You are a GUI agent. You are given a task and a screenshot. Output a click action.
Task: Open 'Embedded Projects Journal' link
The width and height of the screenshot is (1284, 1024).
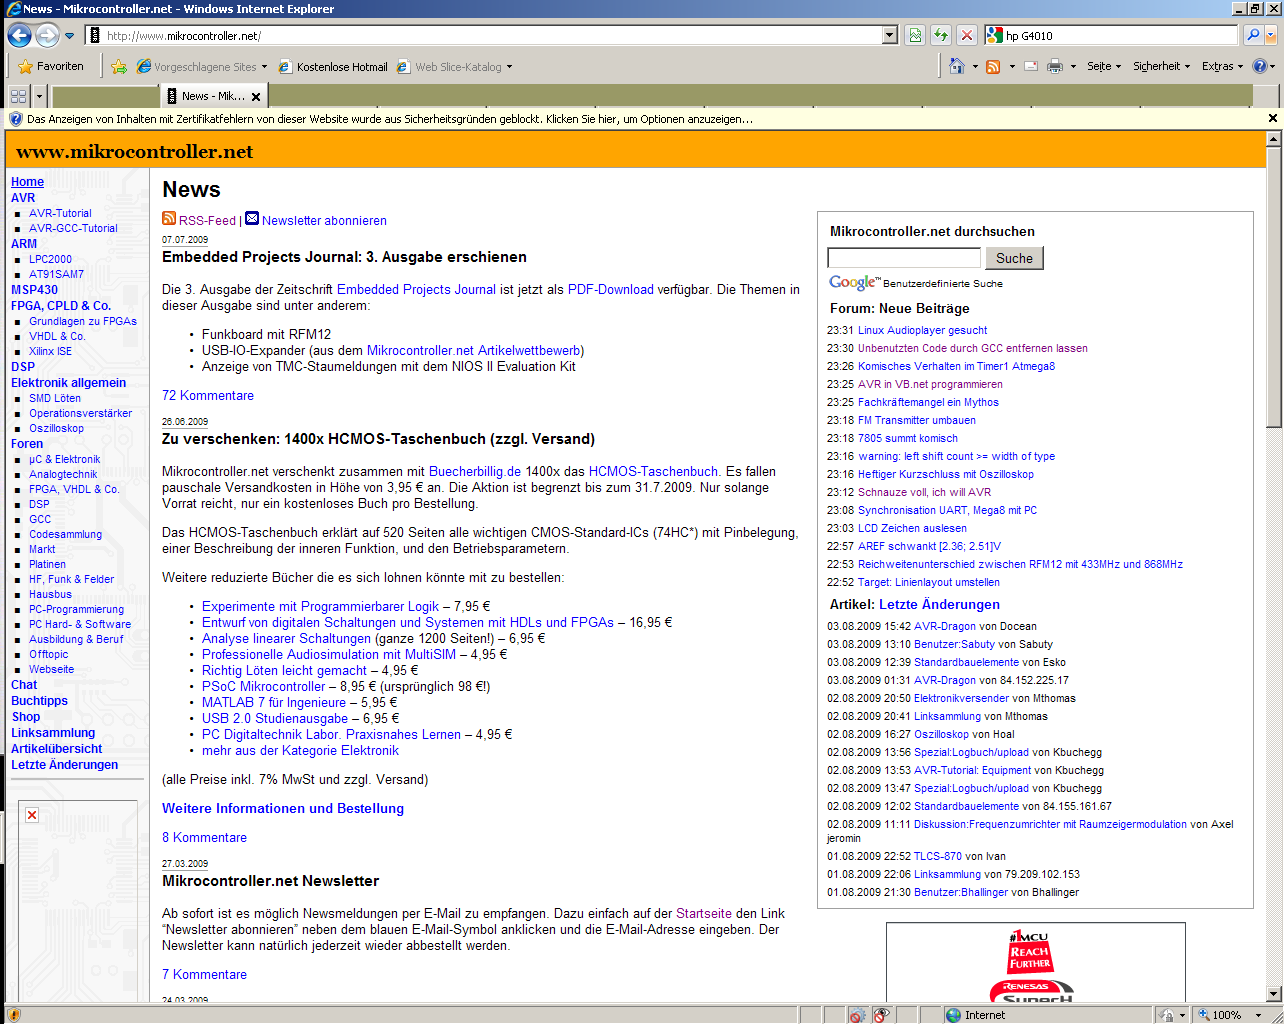tap(416, 290)
